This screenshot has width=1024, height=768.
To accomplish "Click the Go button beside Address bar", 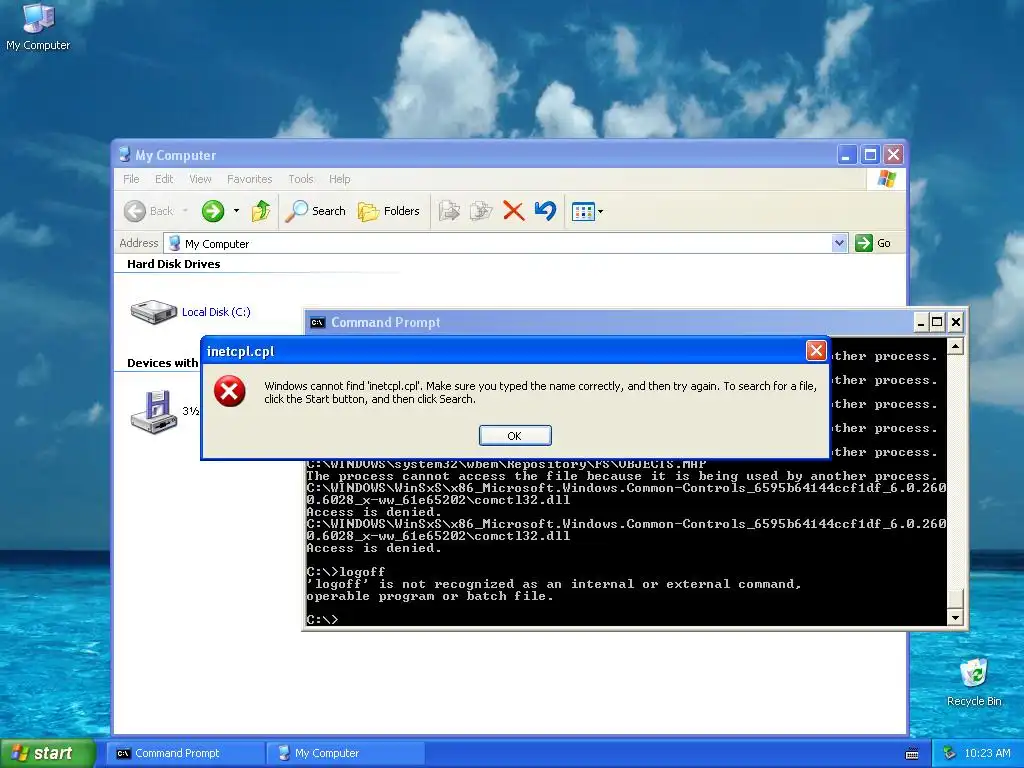I will pyautogui.click(x=873, y=243).
